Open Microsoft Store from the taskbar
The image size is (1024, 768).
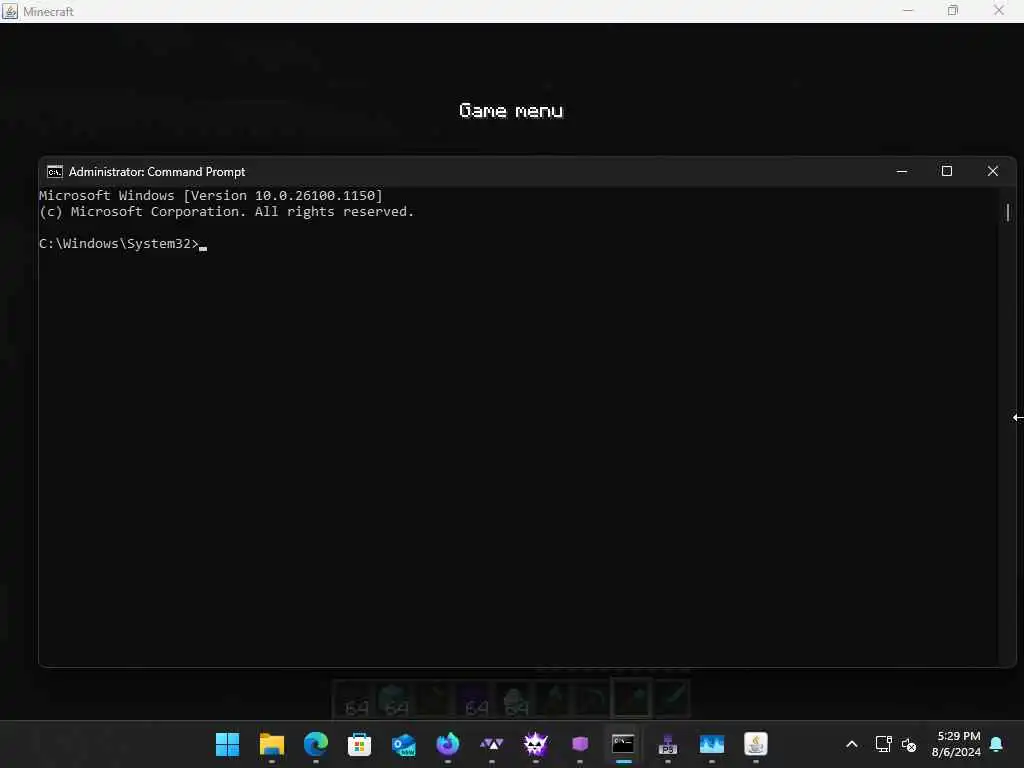click(359, 744)
